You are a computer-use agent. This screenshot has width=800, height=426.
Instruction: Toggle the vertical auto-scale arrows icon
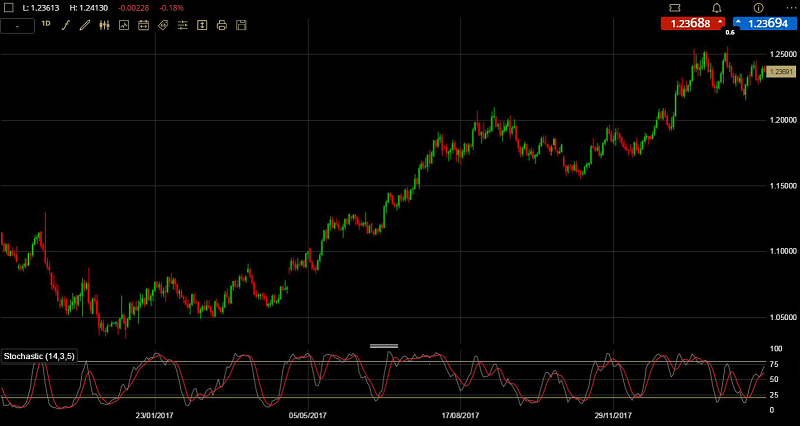coord(202,24)
